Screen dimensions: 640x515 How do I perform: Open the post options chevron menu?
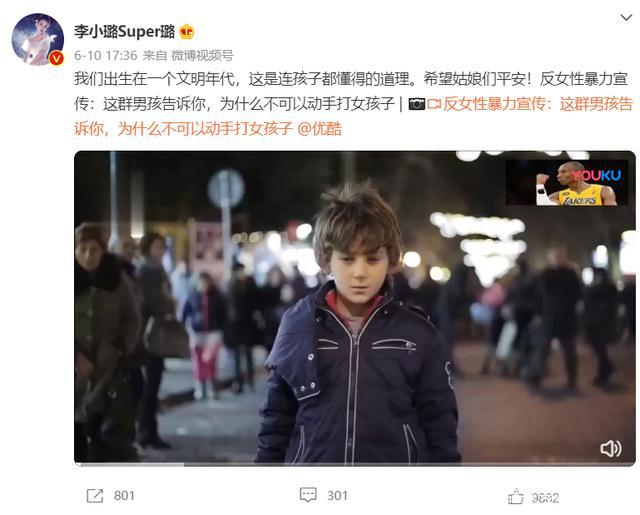(x=626, y=18)
